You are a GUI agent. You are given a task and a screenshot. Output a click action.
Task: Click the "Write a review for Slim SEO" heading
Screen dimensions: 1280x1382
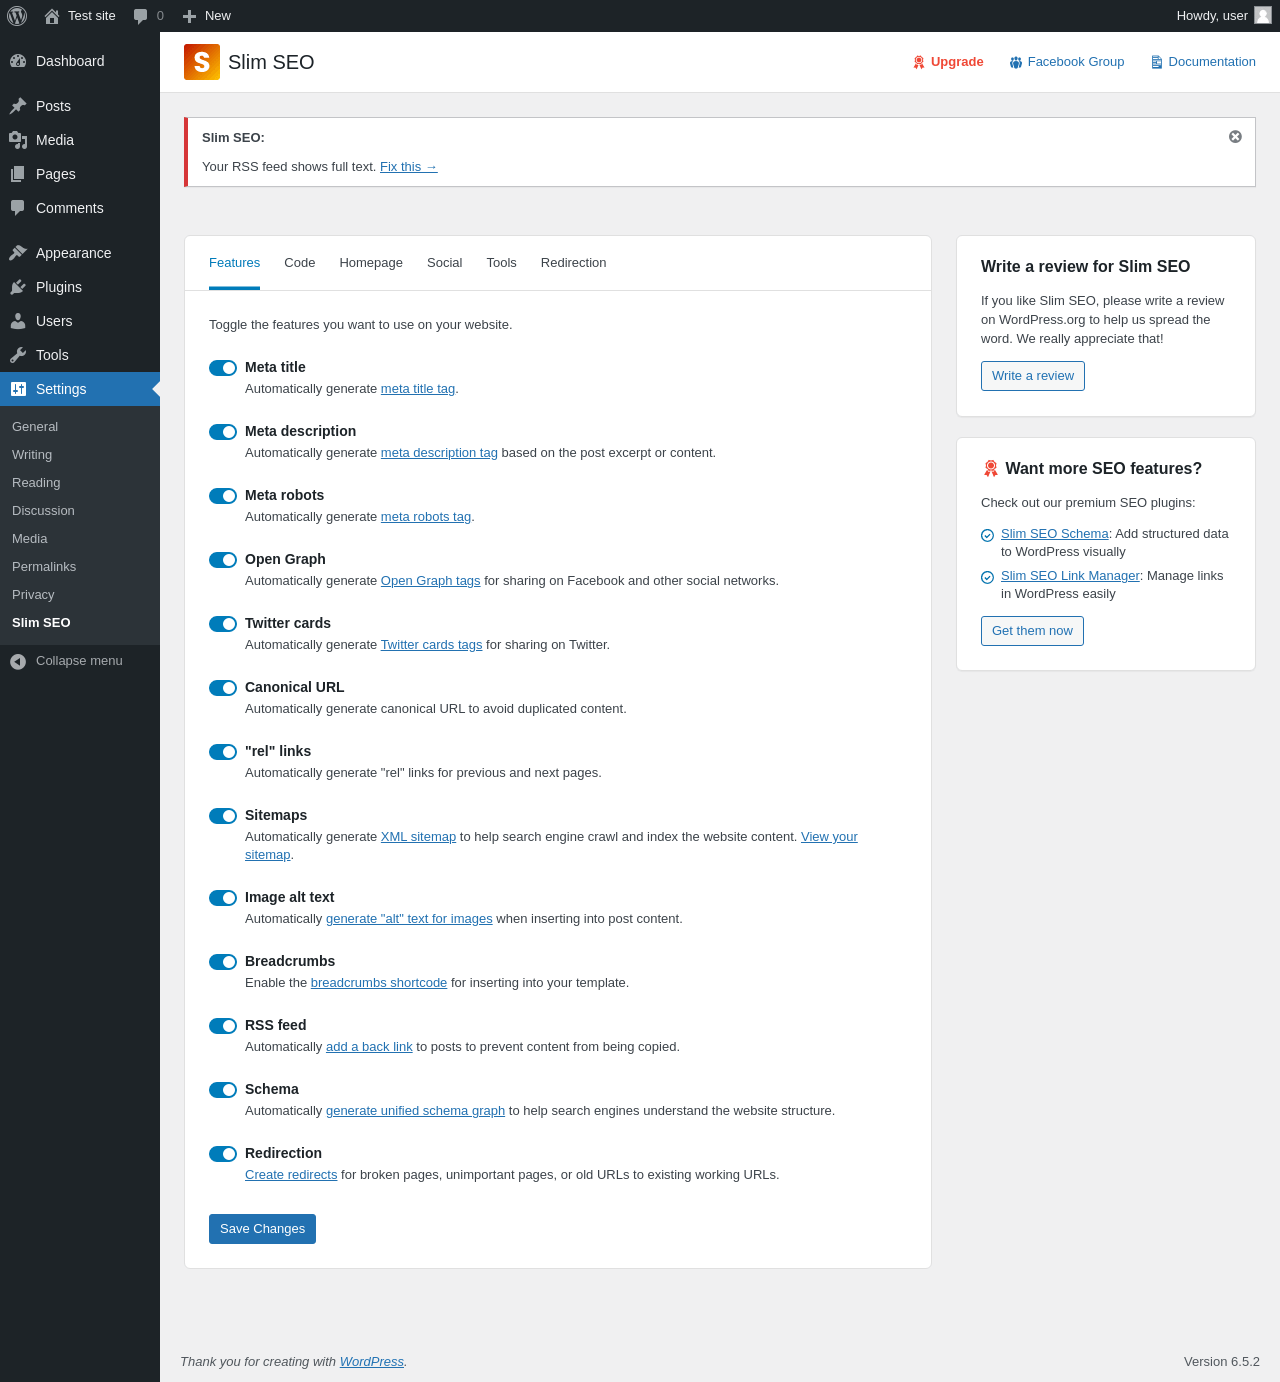[1086, 267]
